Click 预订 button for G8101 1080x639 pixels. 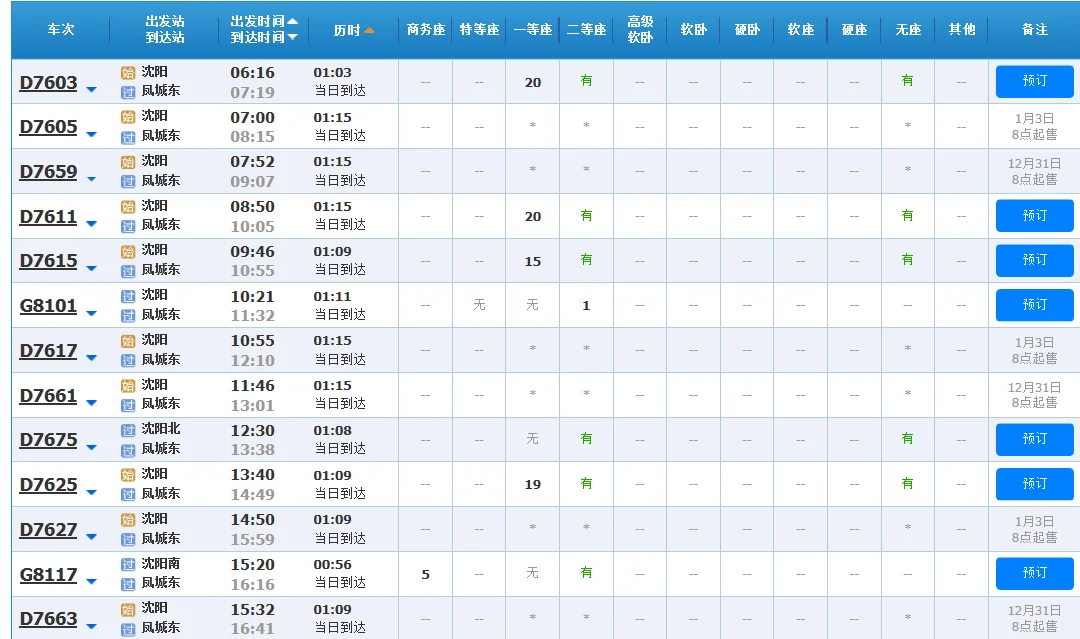[1034, 305]
